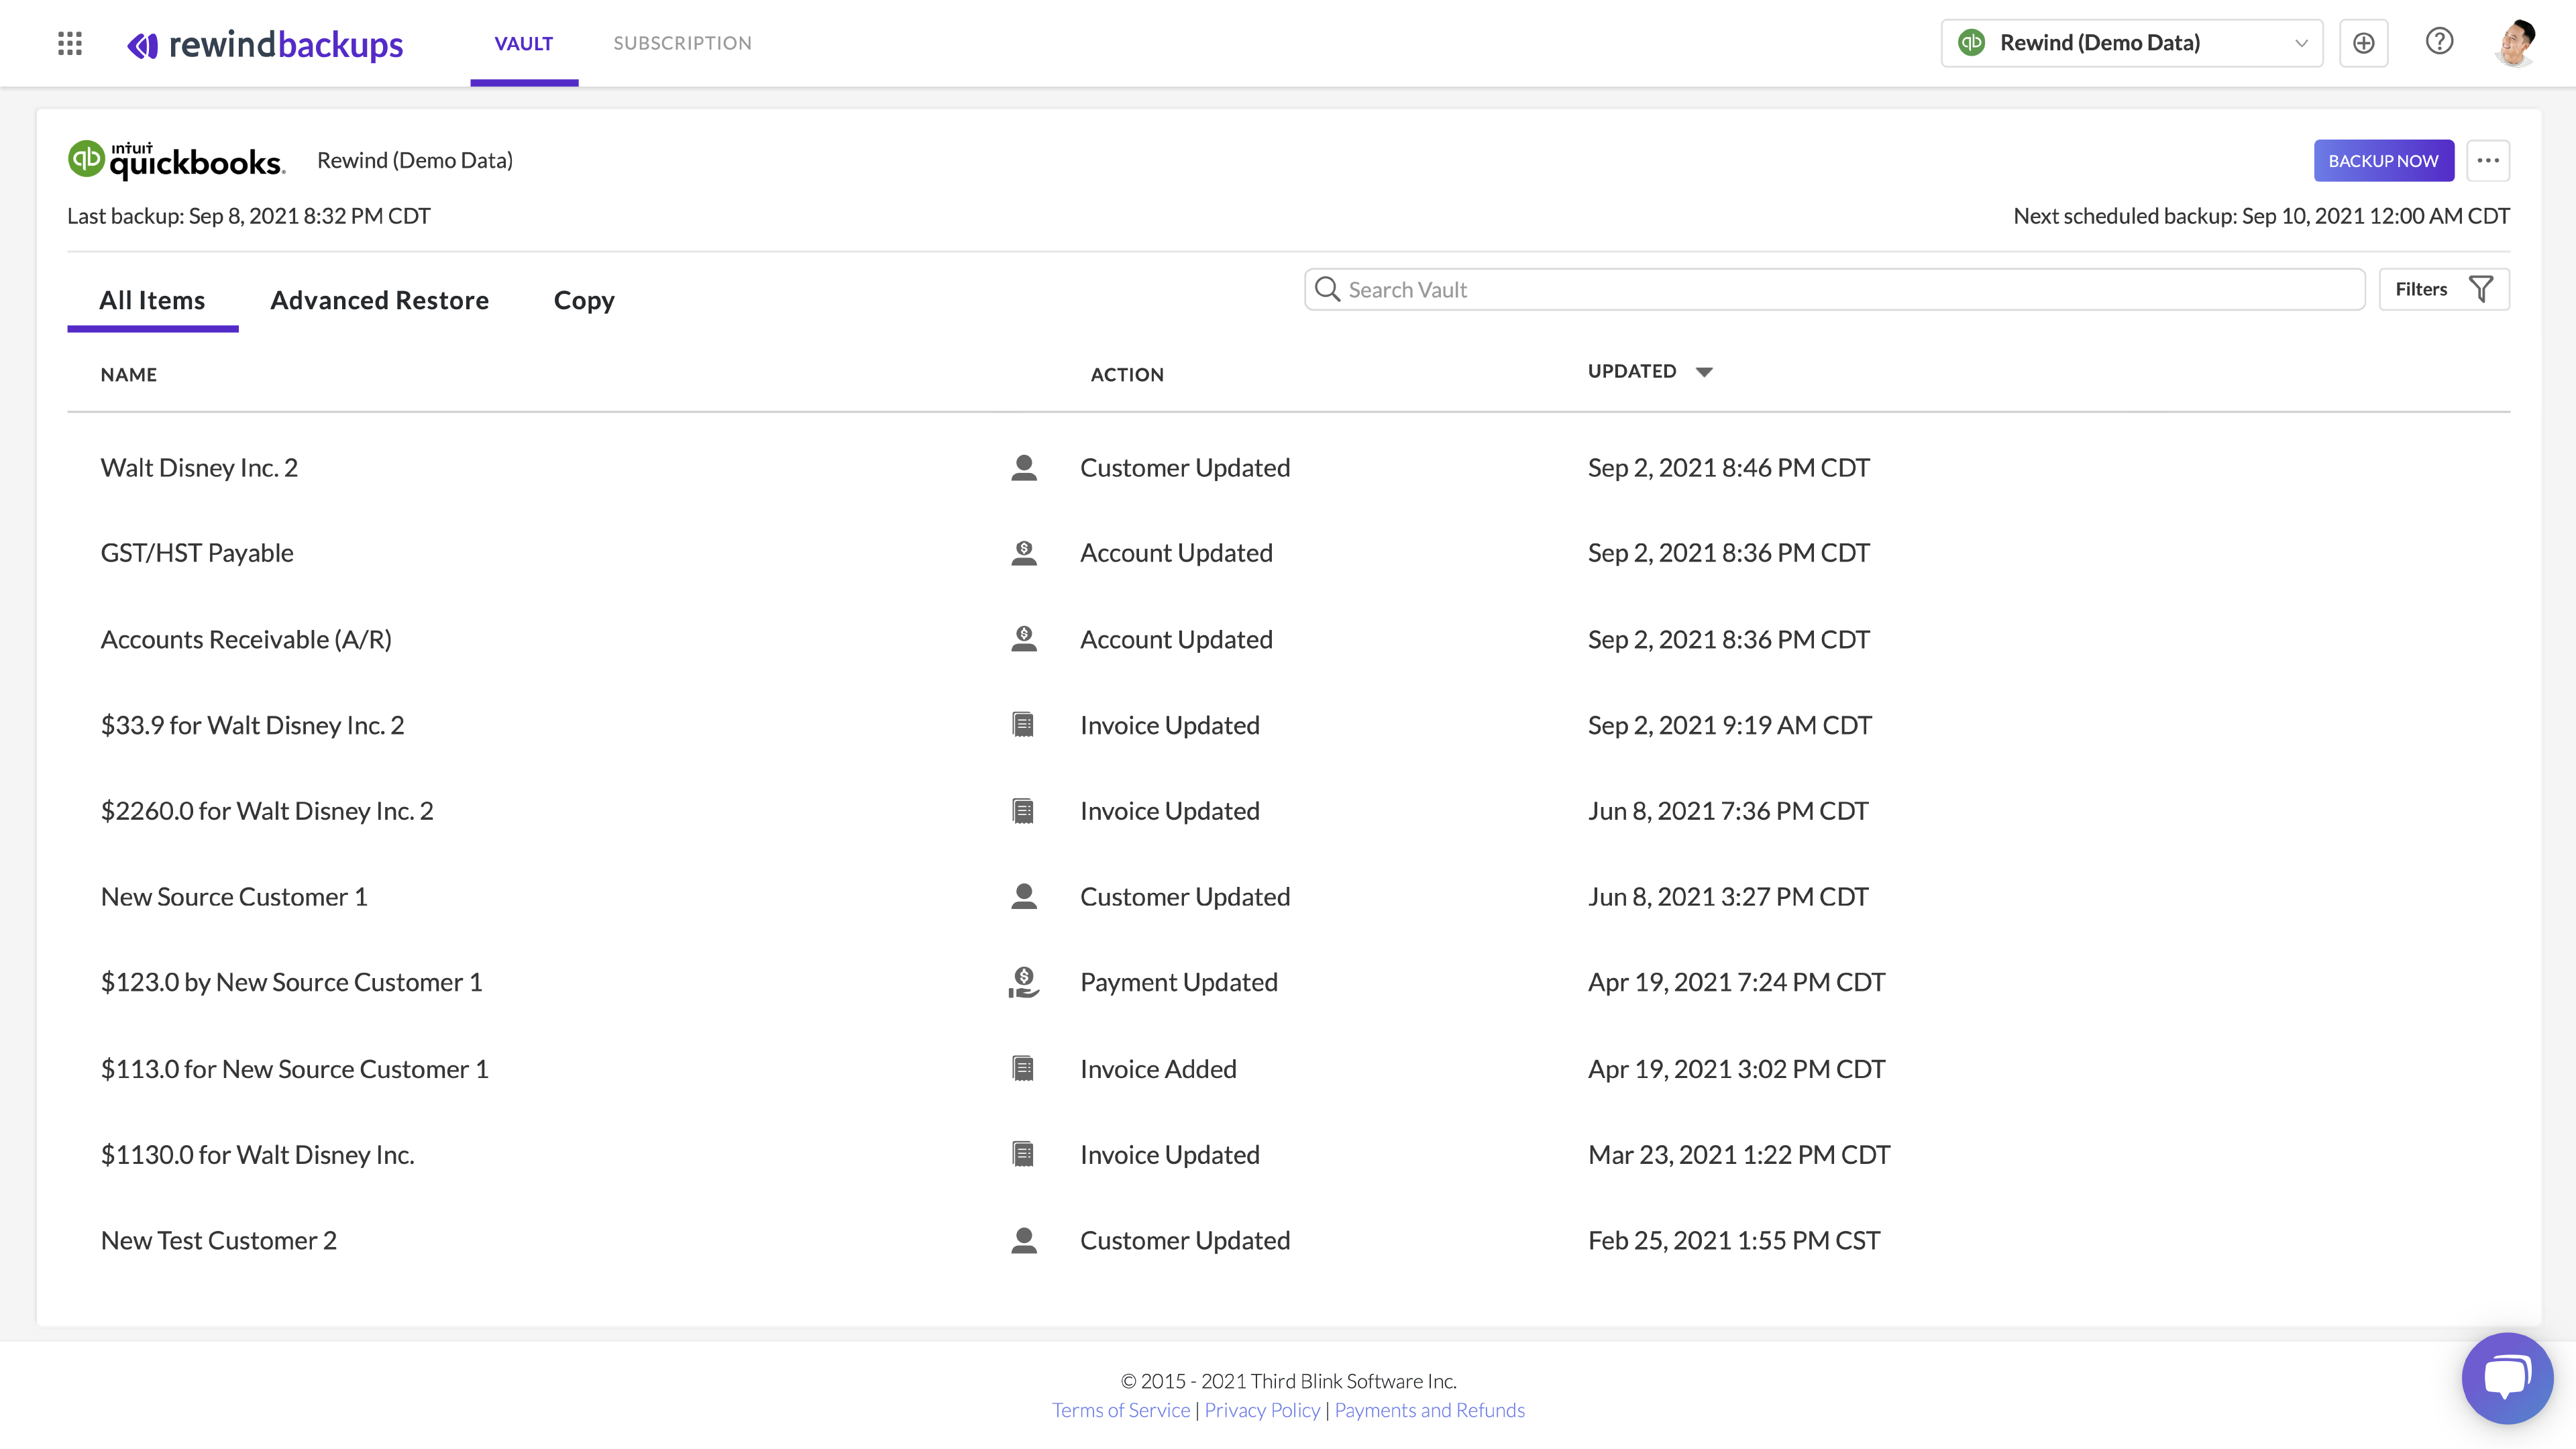Open the help question mark icon
This screenshot has width=2576, height=1449.
click(2439, 42)
